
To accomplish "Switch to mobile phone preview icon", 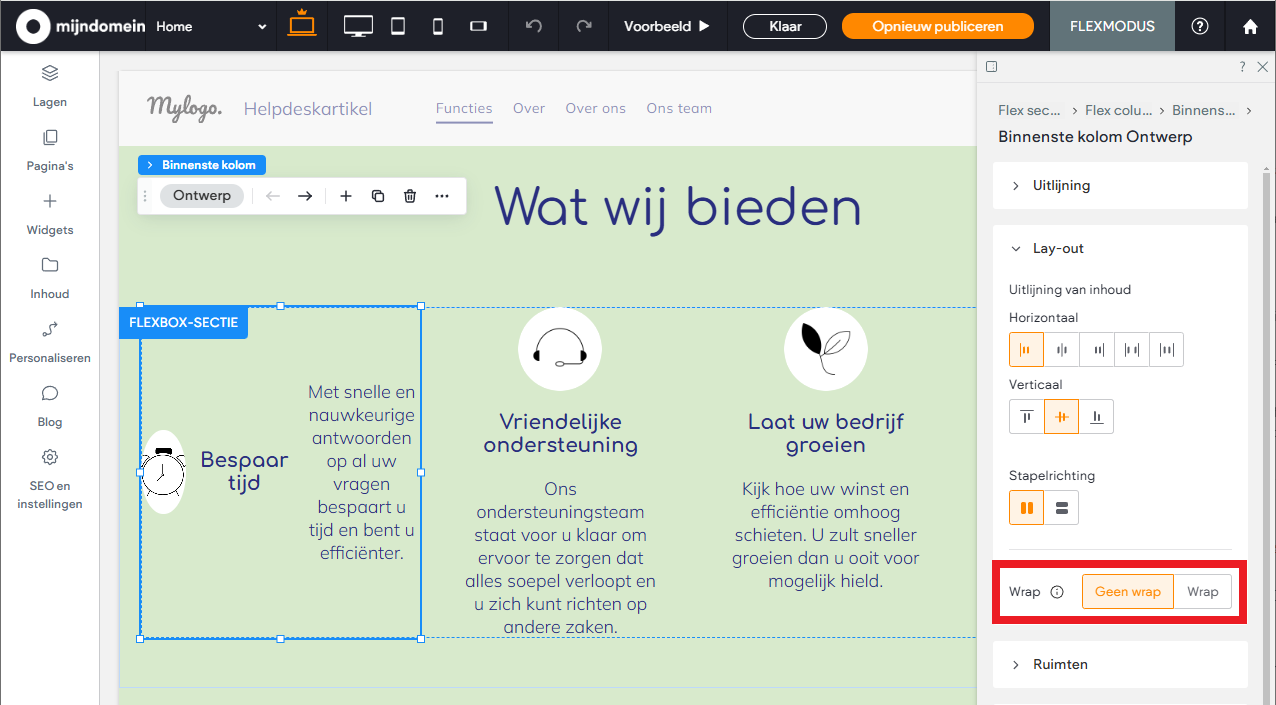I will click(437, 26).
